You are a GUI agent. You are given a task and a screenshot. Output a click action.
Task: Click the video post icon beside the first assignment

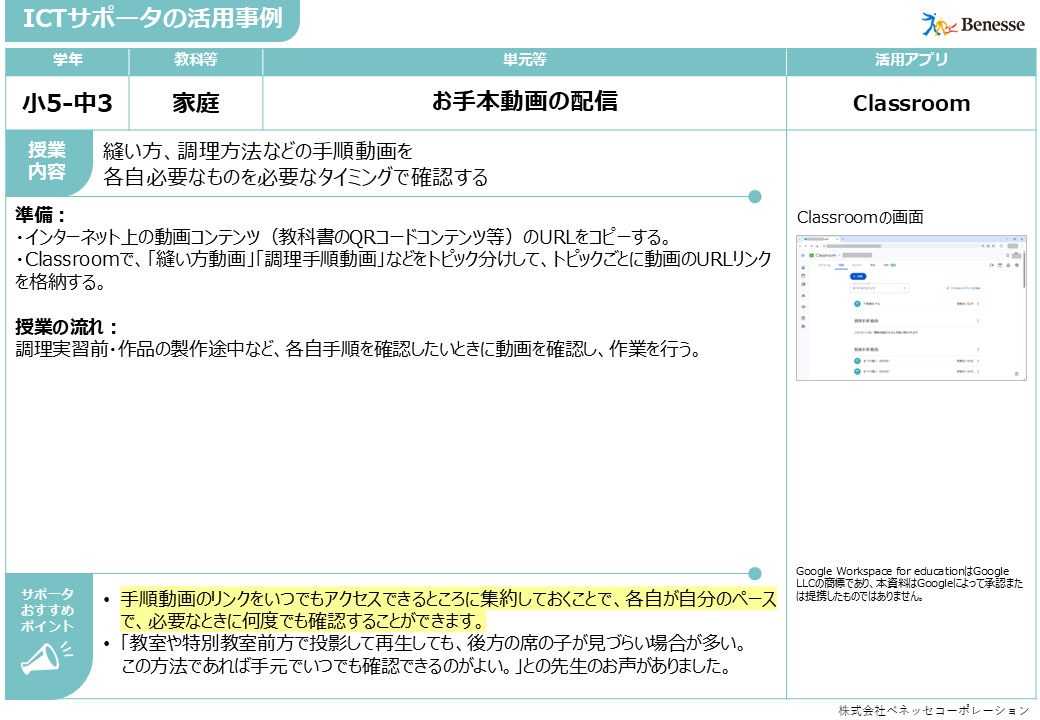coord(856,303)
